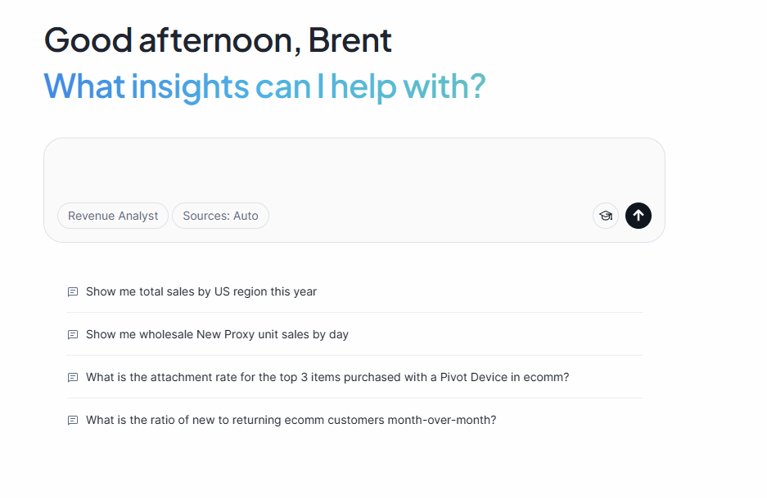767x498 pixels.
Task: Click divider line below the New Proxy suggestion
Action: pyautogui.click(x=354, y=356)
